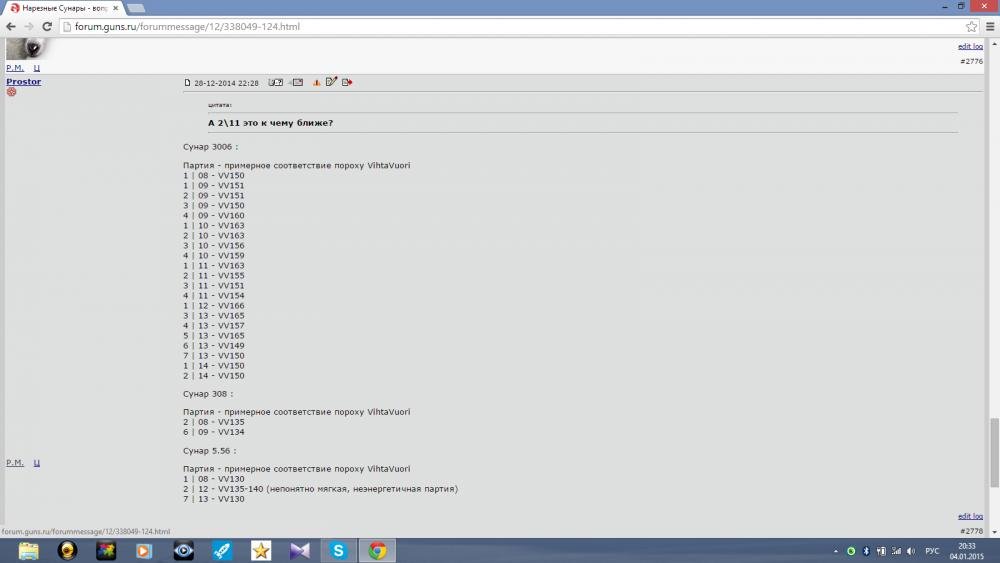Screen dimensions: 1000x563
Task: Open the Chrome hamburger menu
Action: point(988,26)
